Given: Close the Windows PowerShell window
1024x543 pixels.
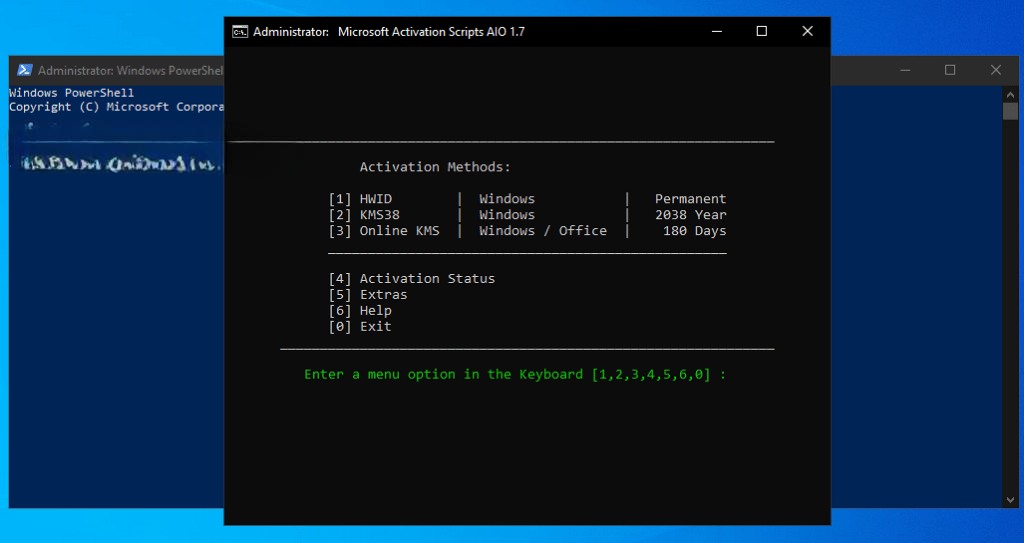Looking at the screenshot, I should pos(996,70).
